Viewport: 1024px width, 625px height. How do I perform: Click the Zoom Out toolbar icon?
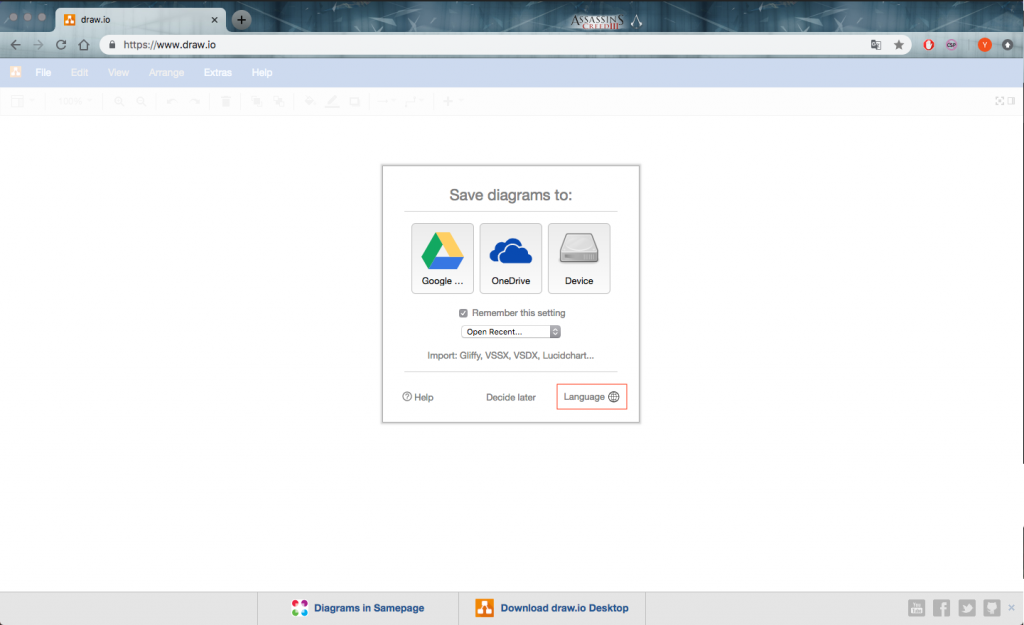(x=141, y=101)
